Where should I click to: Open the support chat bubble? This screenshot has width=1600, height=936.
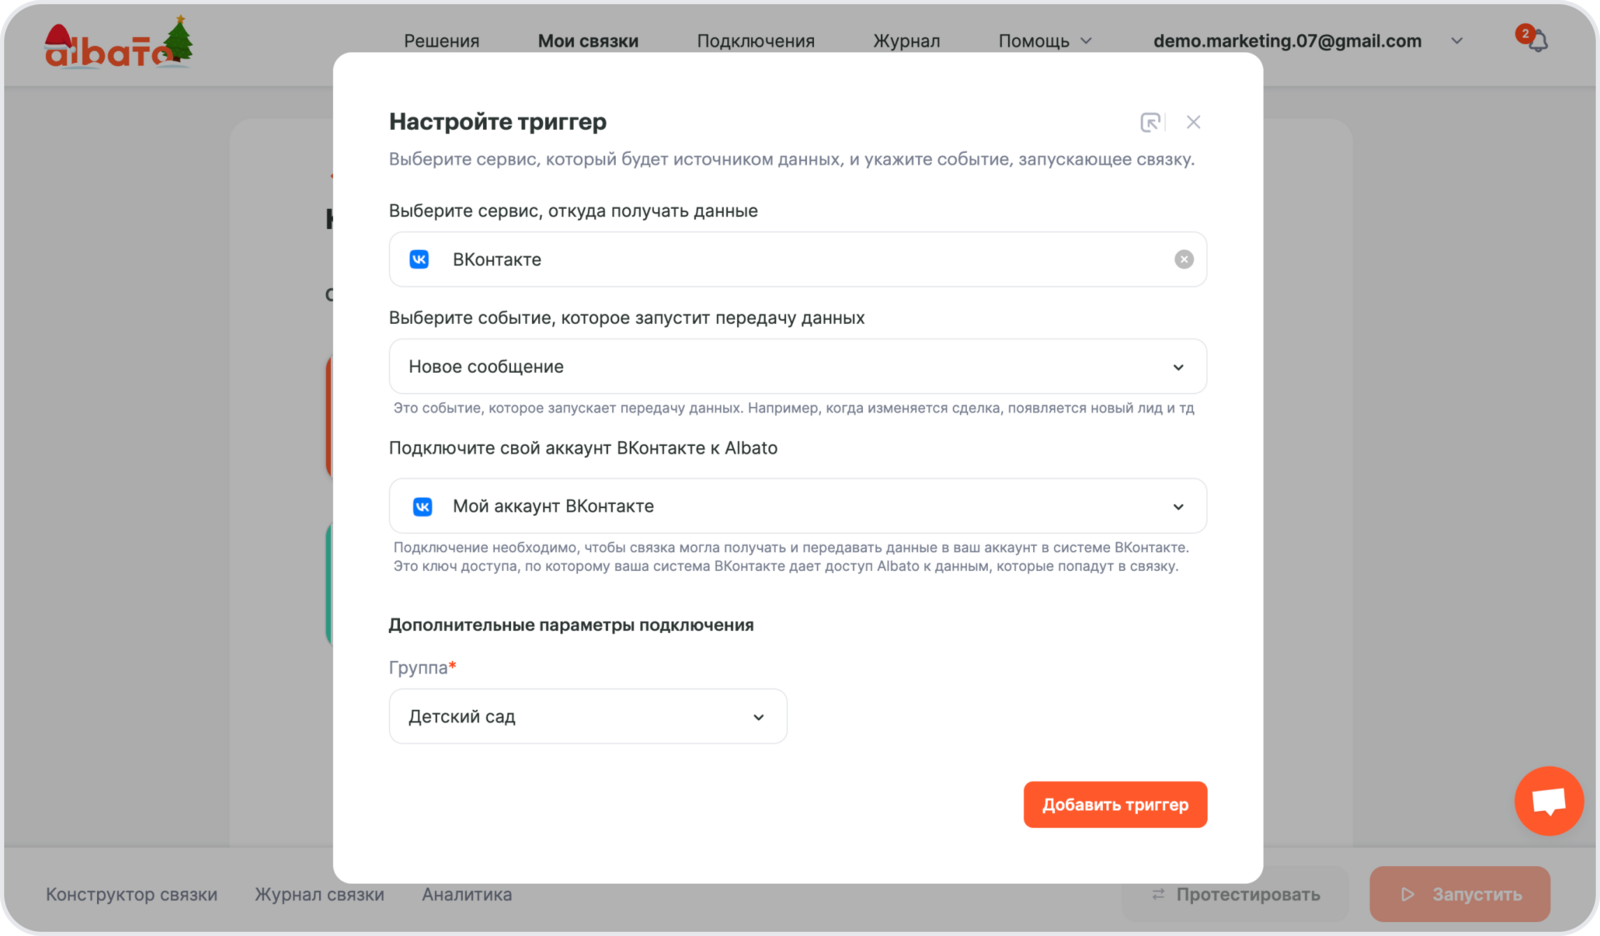[x=1548, y=801]
